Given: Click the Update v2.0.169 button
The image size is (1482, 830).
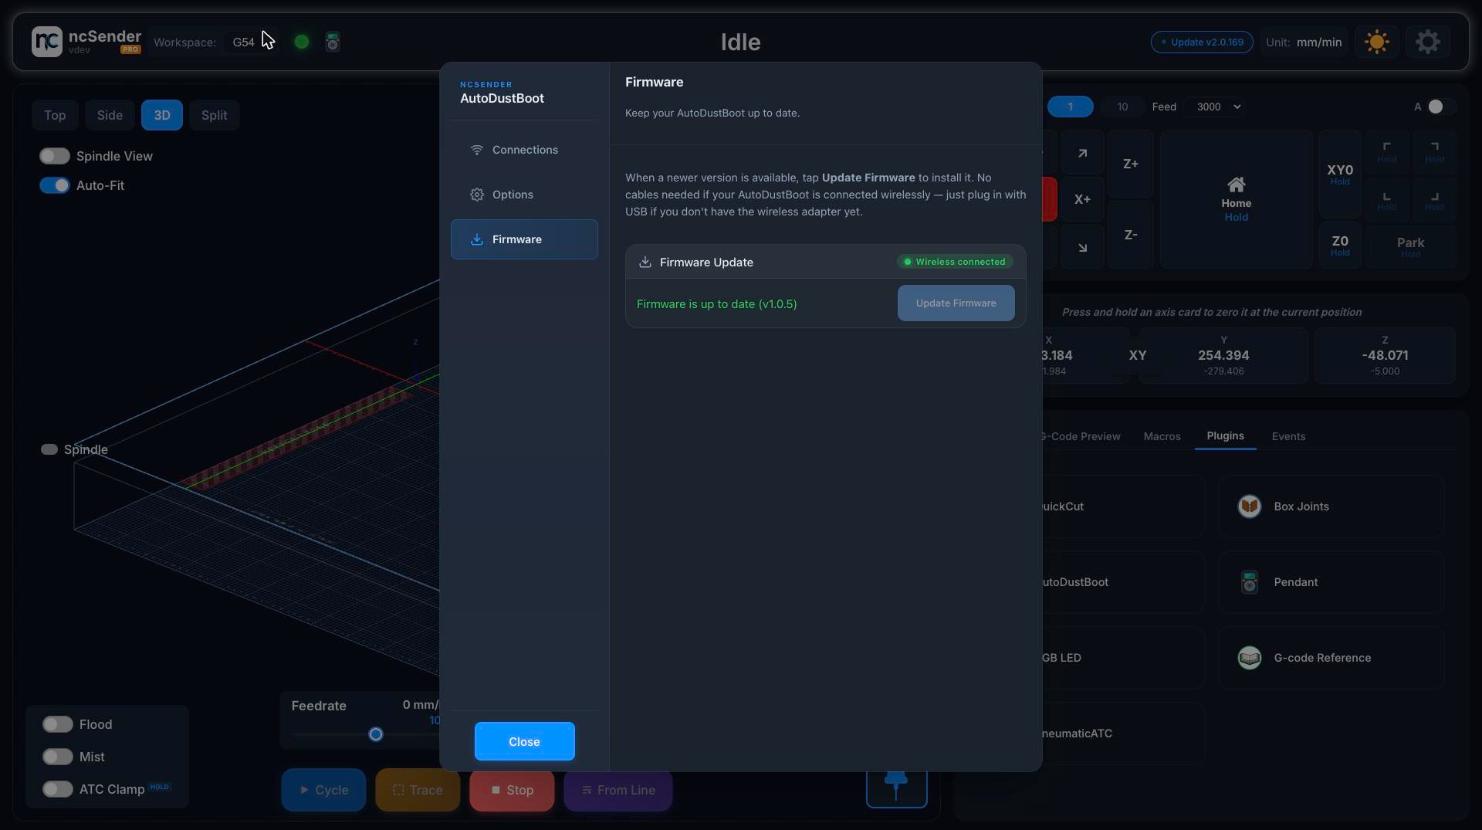Looking at the screenshot, I should 1202,42.
